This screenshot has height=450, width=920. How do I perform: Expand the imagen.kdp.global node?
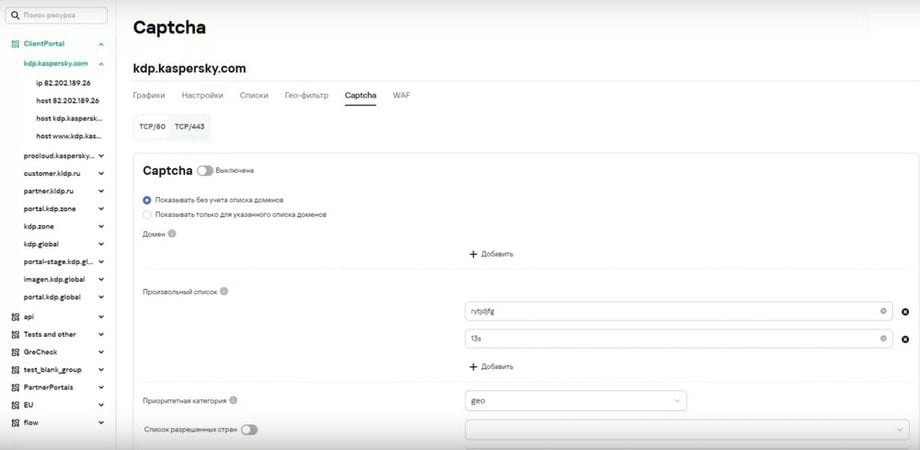[x=102, y=279]
